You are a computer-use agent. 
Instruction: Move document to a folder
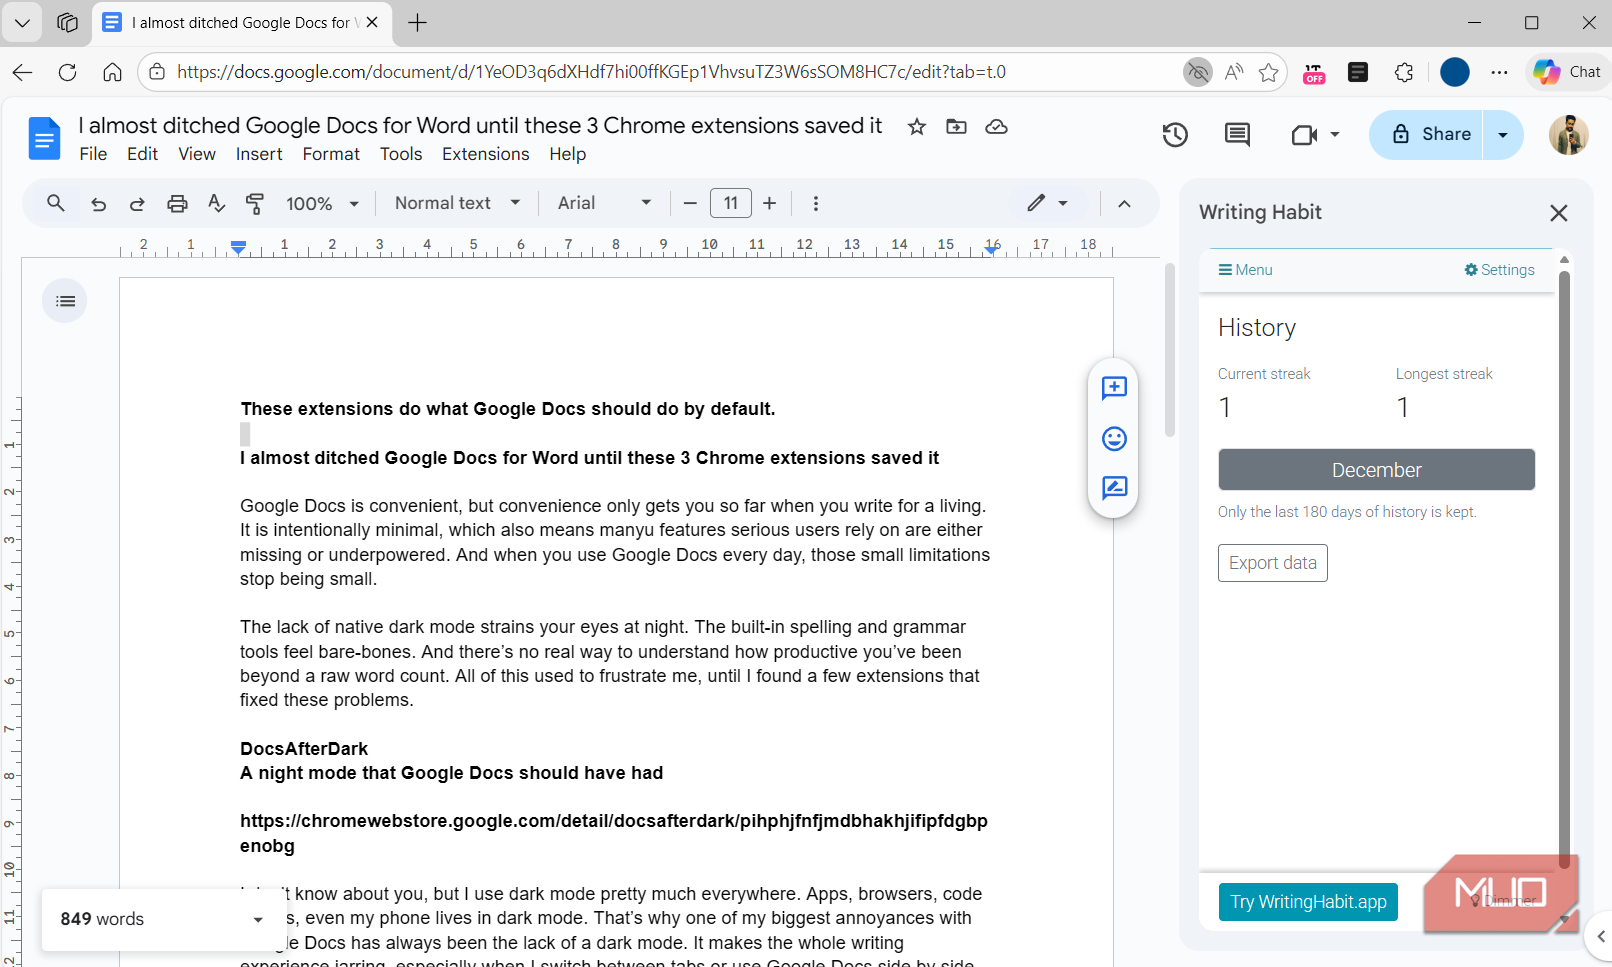pyautogui.click(x=956, y=127)
